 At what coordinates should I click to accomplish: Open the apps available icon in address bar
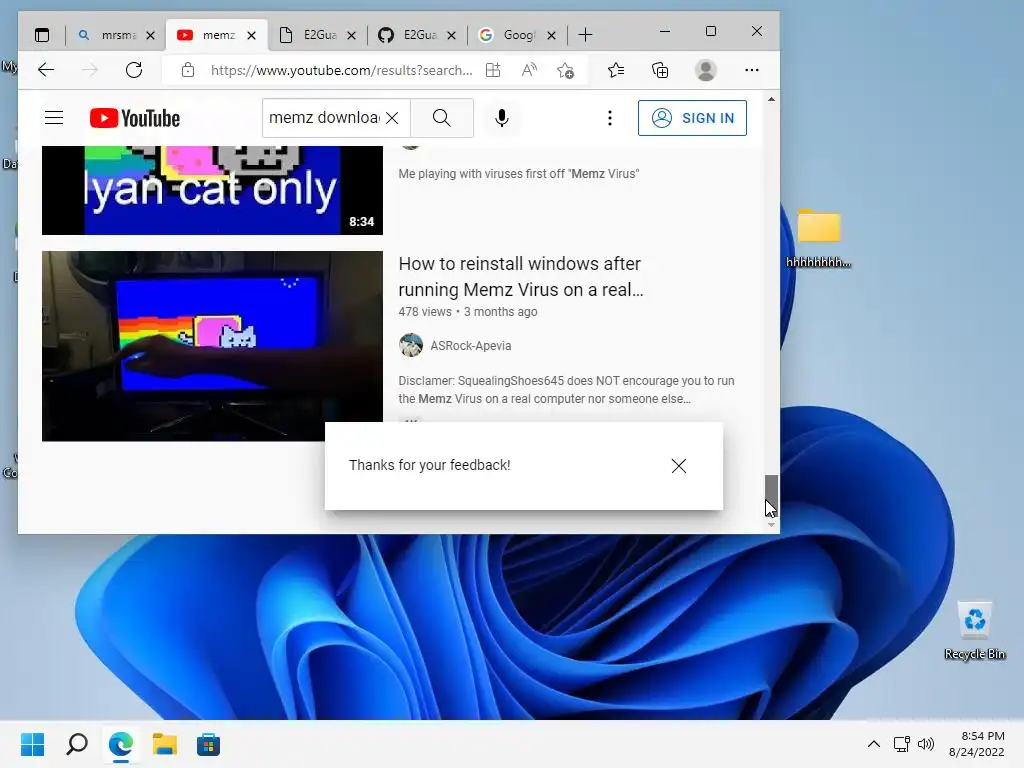(493, 70)
